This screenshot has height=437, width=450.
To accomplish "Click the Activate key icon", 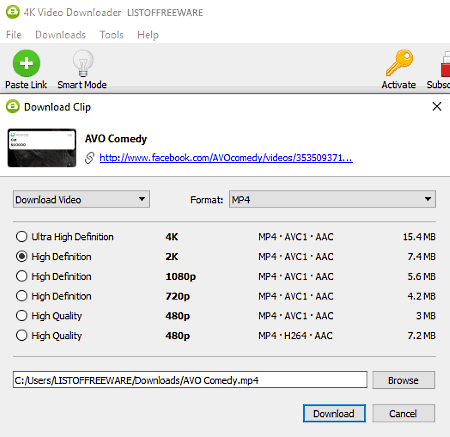I will [399, 63].
